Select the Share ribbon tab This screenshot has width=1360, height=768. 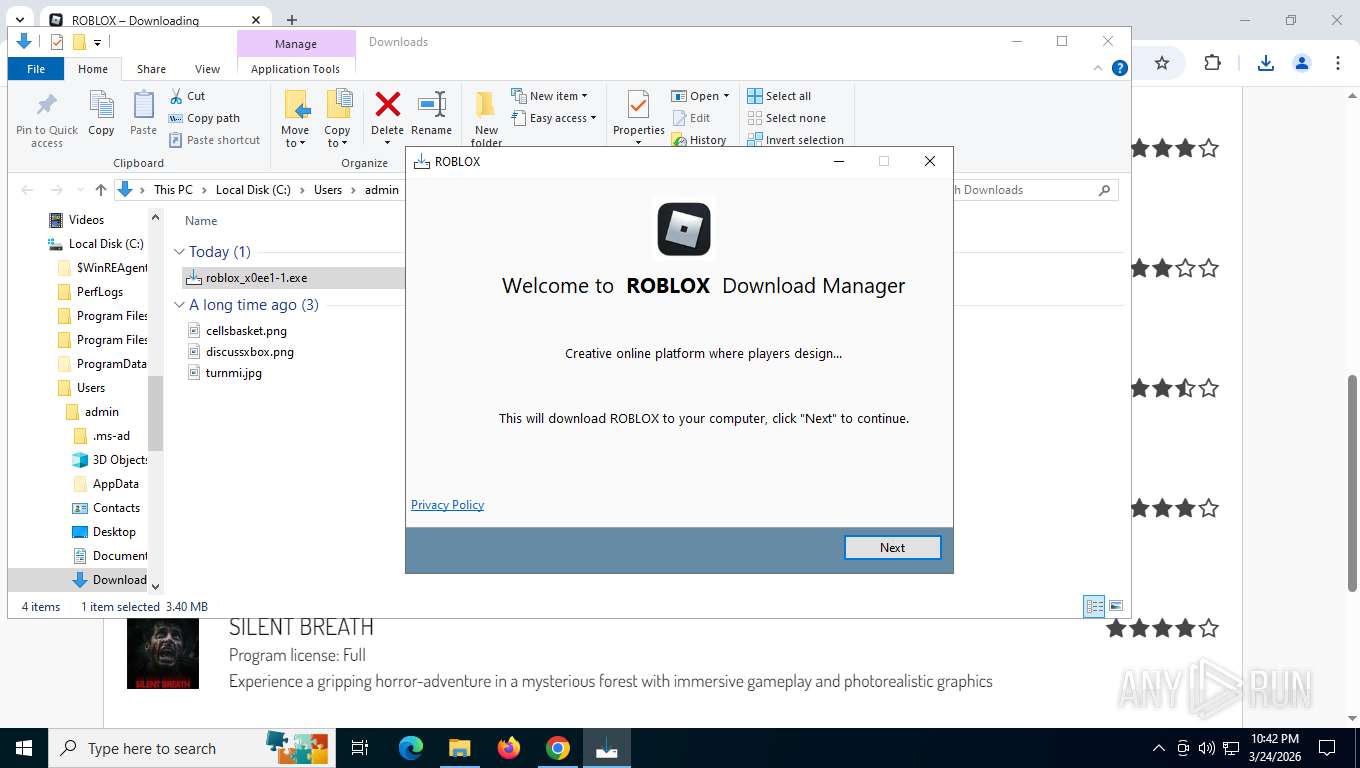[151, 69]
